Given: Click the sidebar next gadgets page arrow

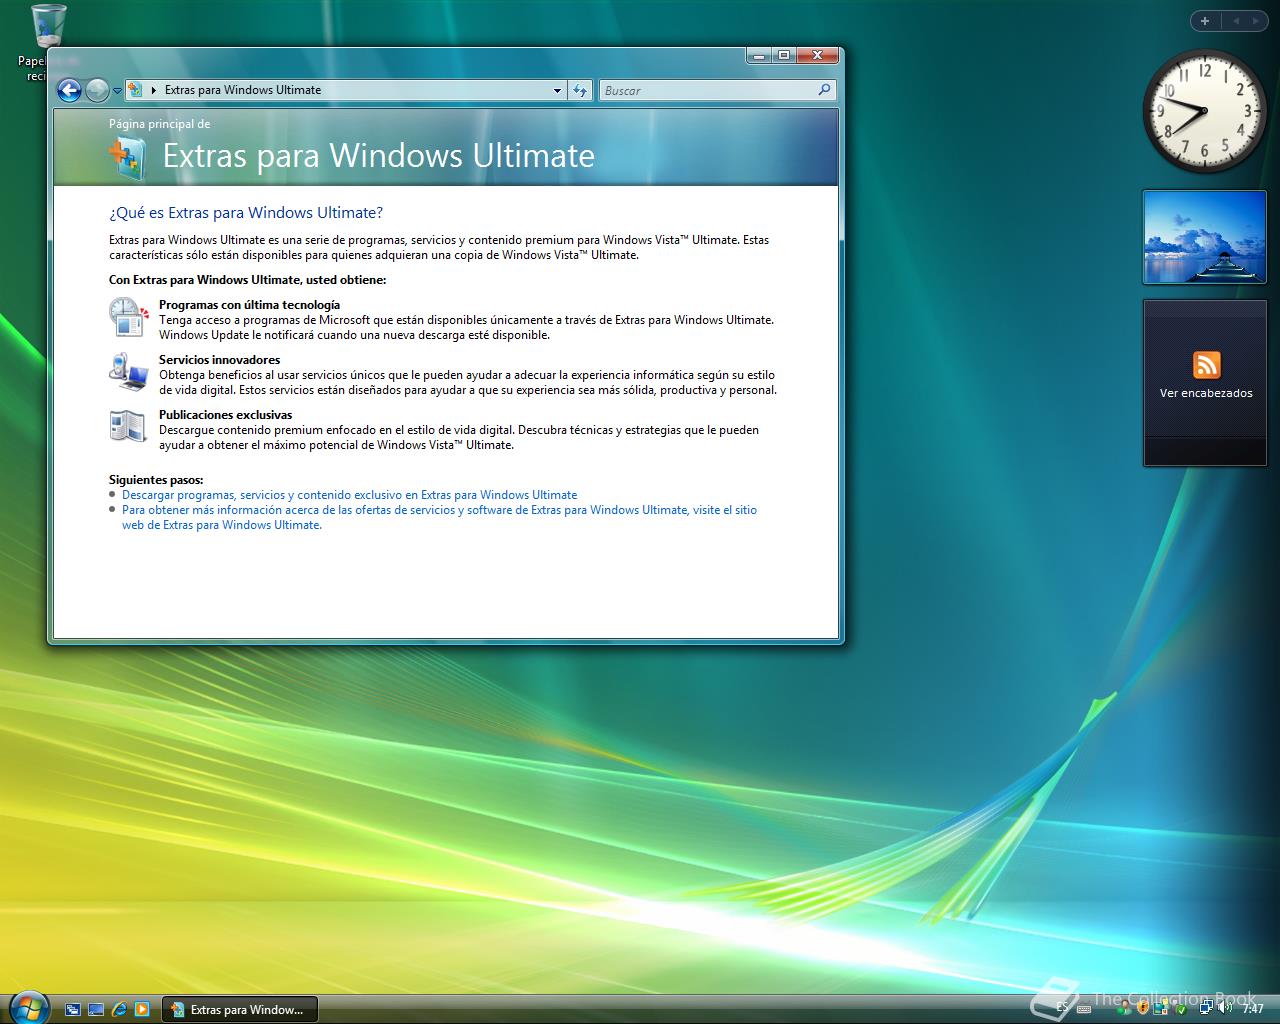Looking at the screenshot, I should [x=1255, y=21].
